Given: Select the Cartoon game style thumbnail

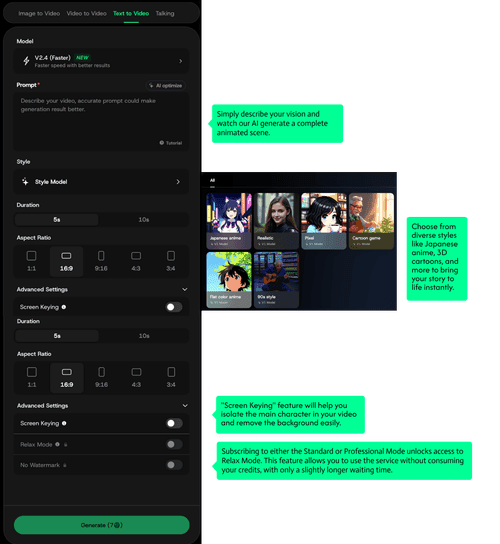Looking at the screenshot, I should click(x=371, y=221).
